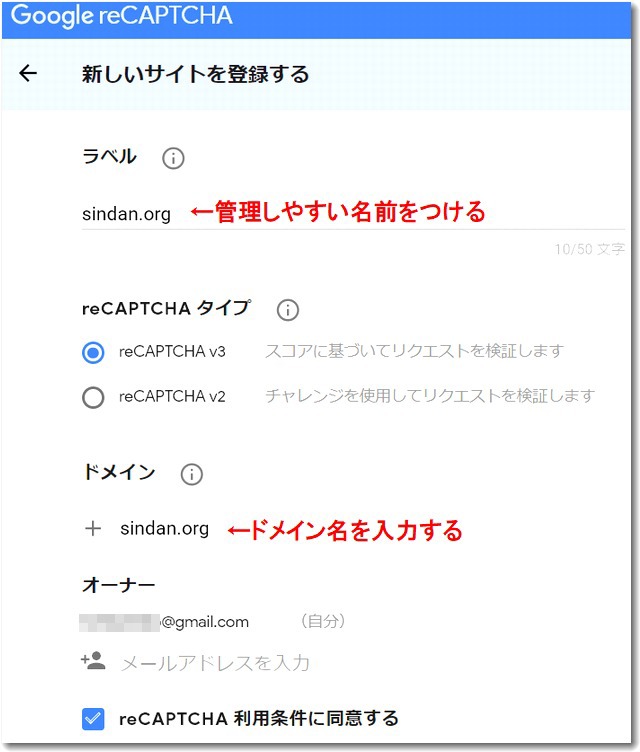Select the reCAPTCHA v3 radio button
The image size is (640, 752).
[x=93, y=352]
